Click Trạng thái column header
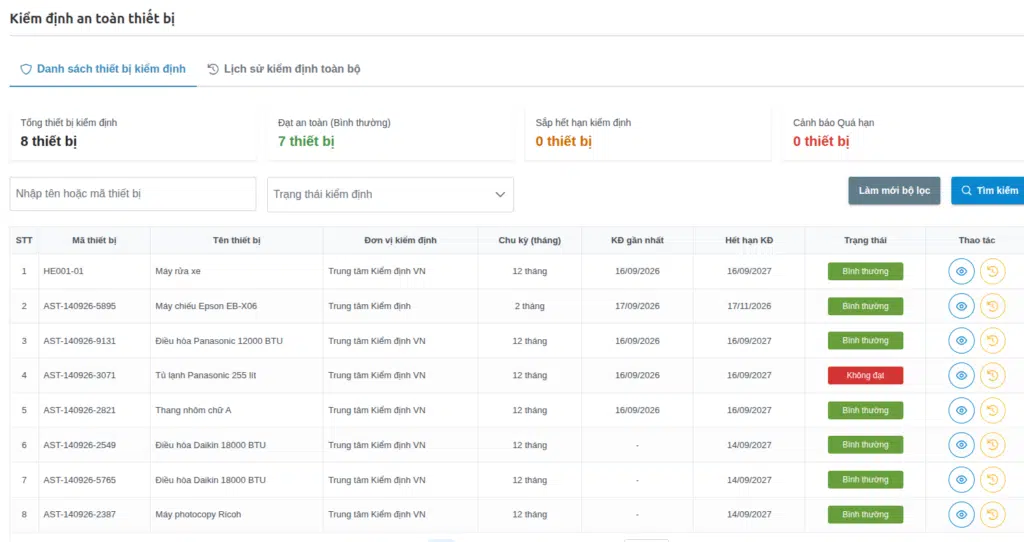Image resolution: width=1024 pixels, height=542 pixels. click(865, 240)
